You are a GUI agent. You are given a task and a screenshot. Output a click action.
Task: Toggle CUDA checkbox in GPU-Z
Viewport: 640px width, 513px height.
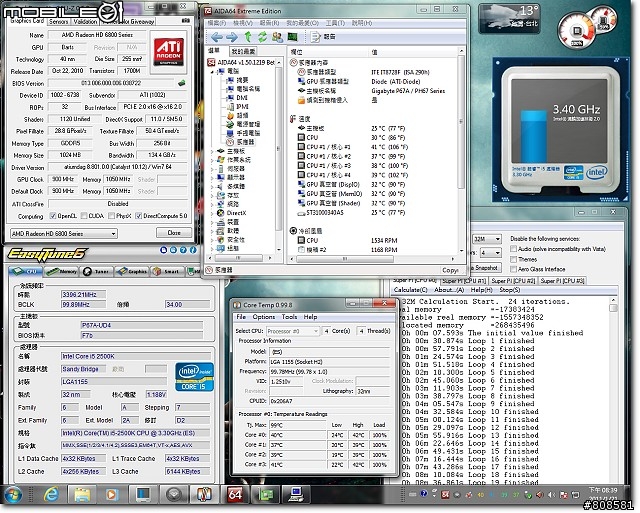pyautogui.click(x=84, y=216)
